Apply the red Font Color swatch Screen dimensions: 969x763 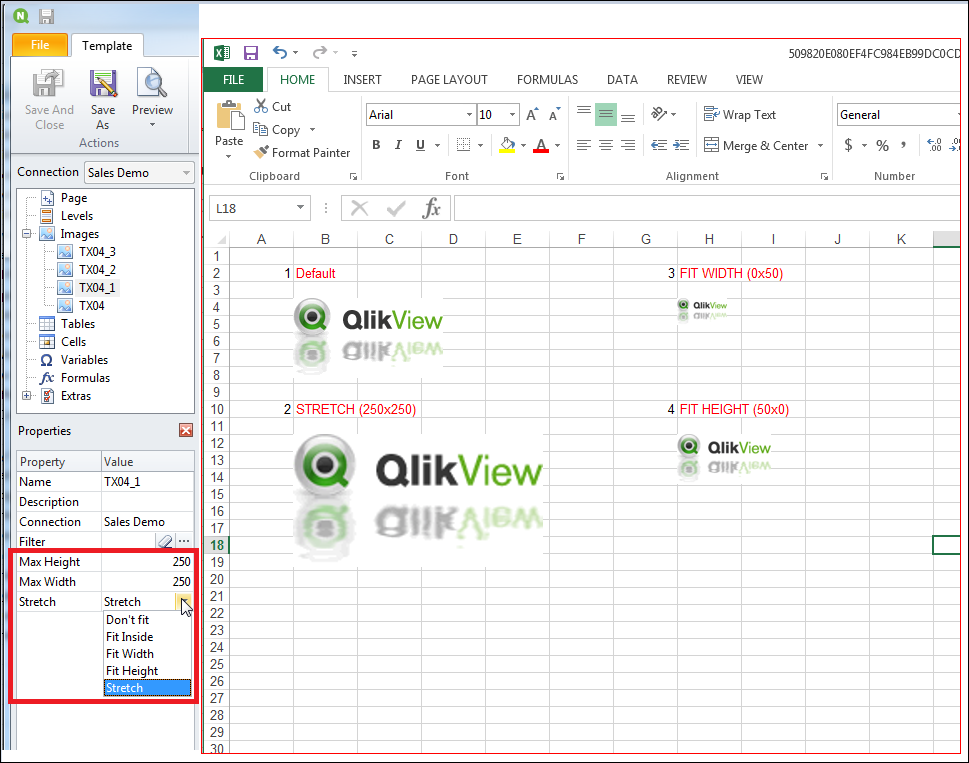541,145
